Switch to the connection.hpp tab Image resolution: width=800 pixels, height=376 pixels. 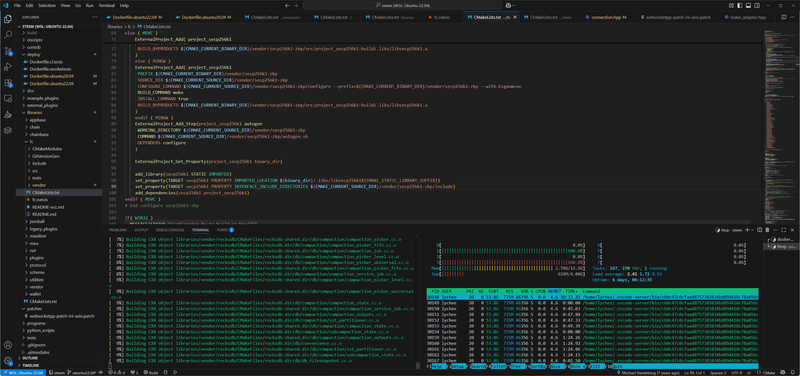(x=606, y=17)
